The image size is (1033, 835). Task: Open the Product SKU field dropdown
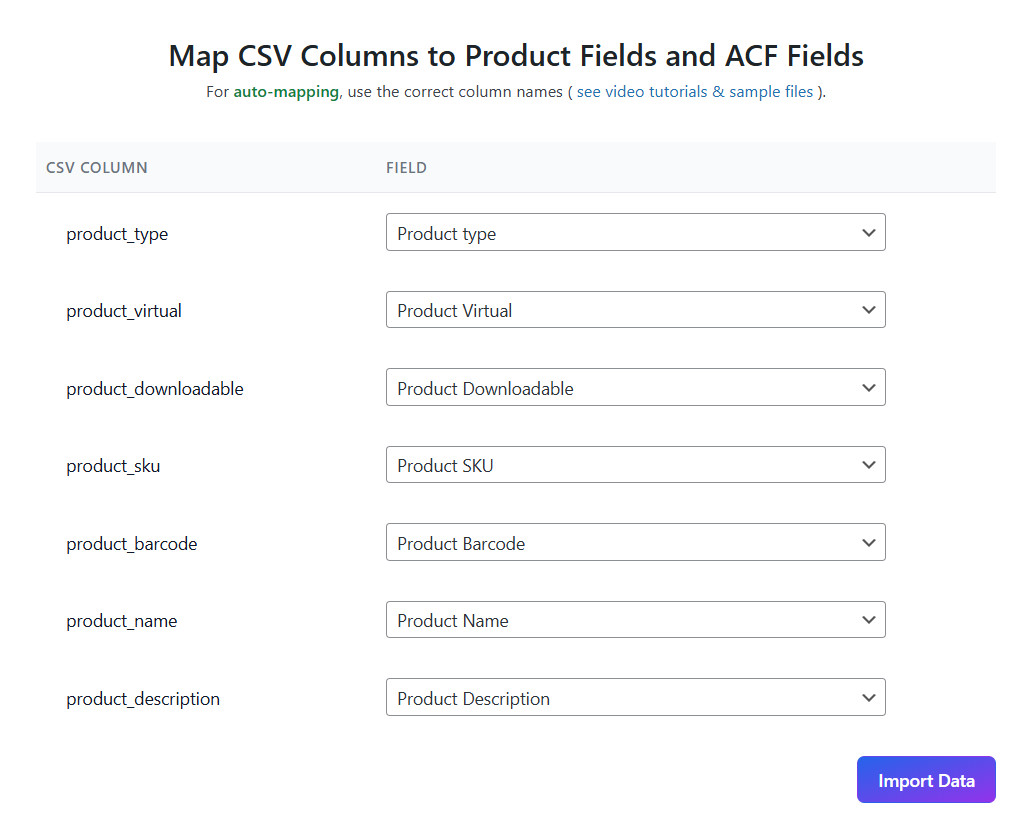tap(635, 465)
